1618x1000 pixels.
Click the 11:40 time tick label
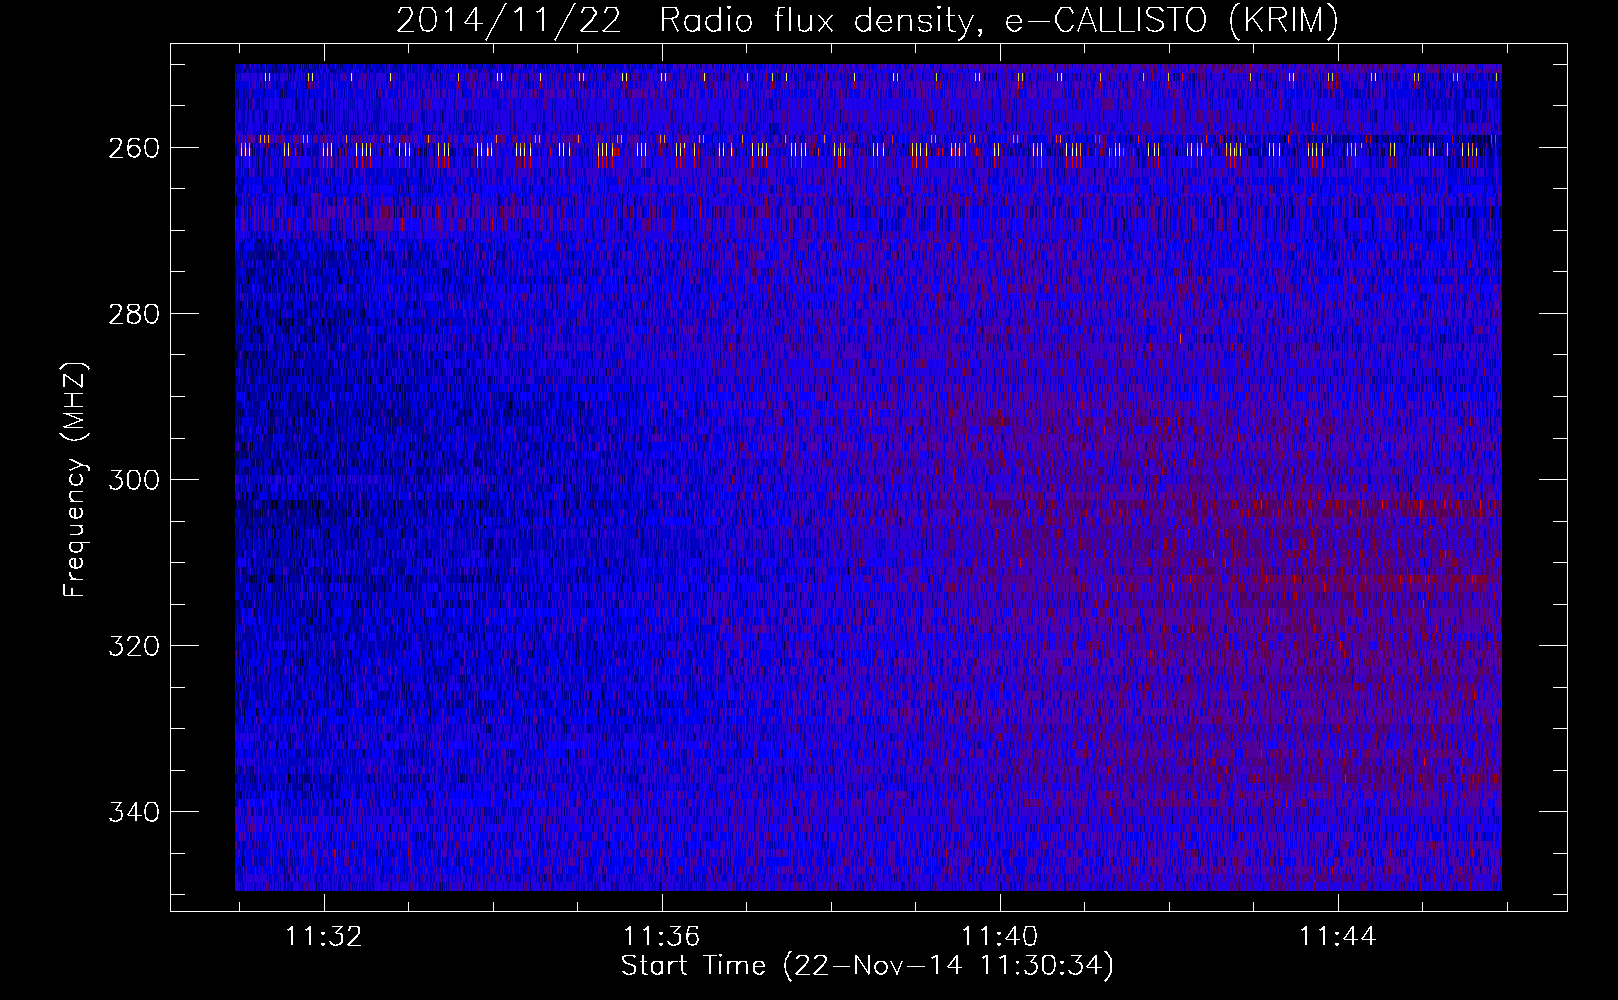pos(1000,937)
